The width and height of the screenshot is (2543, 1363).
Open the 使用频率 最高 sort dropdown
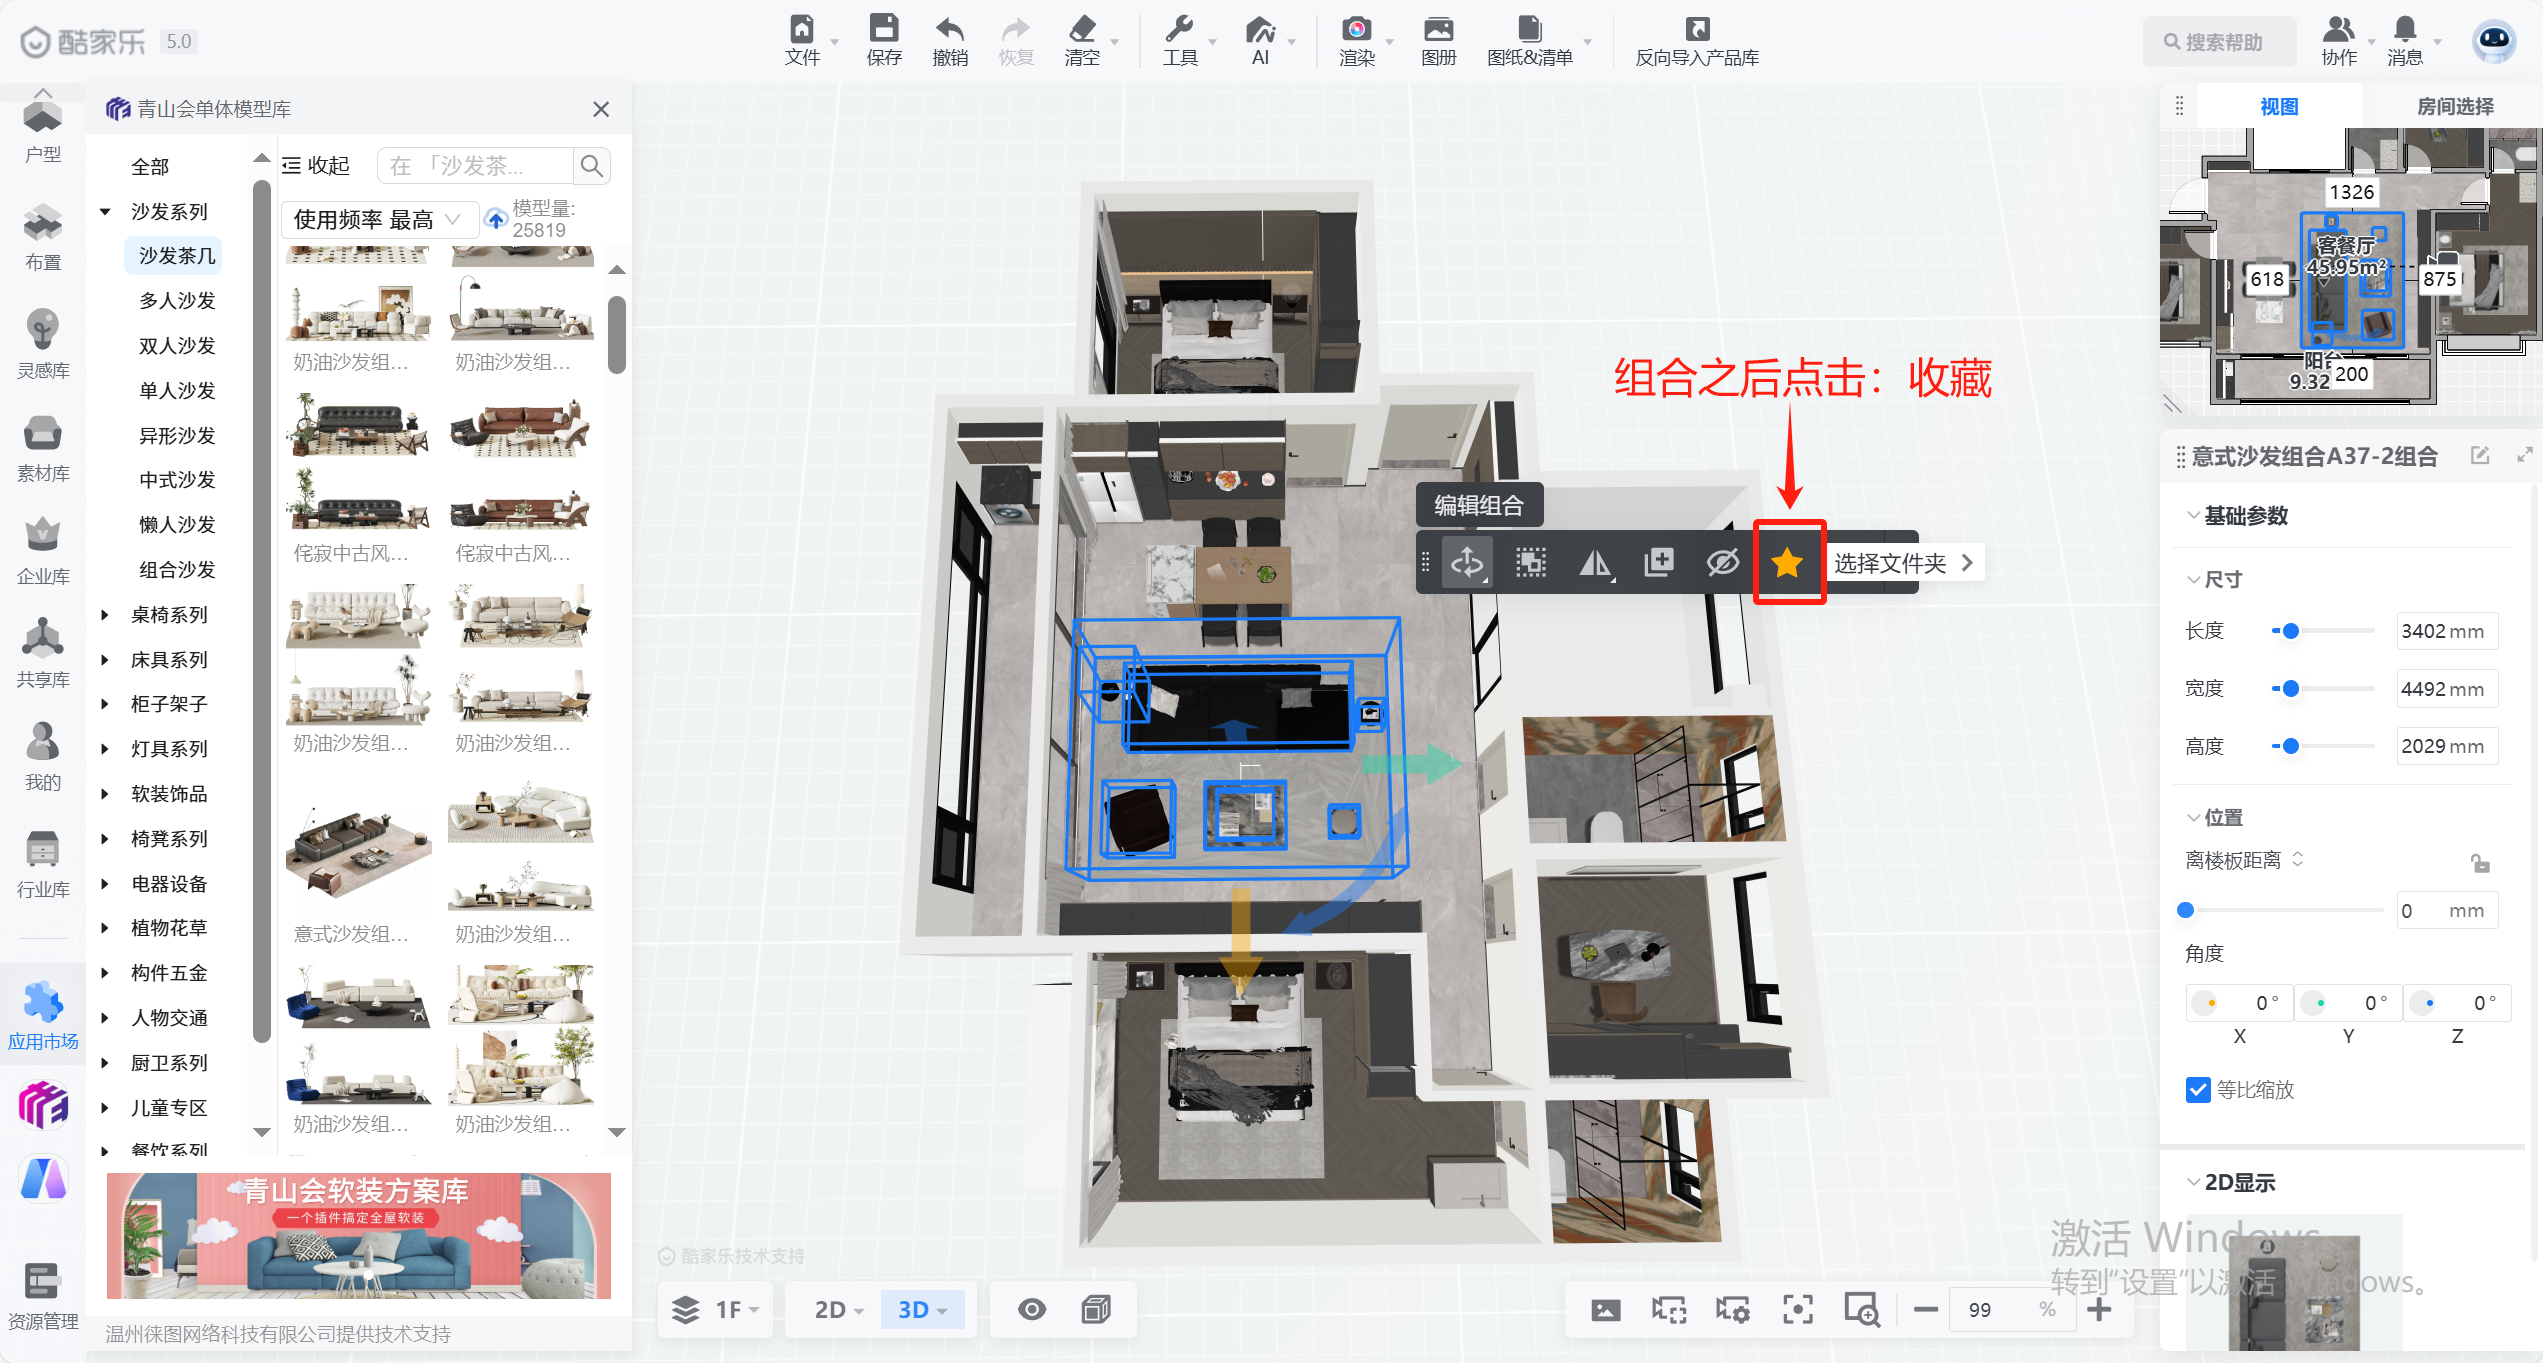click(x=376, y=219)
